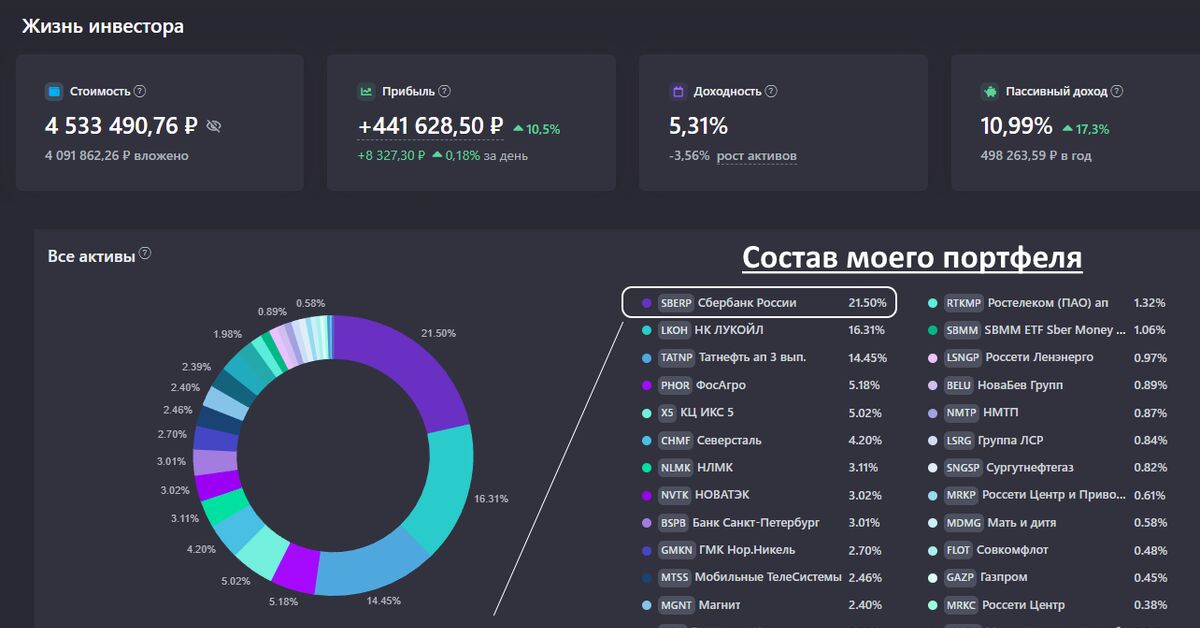Open help tooltip next to Доходность
1200x628 pixels.
771,91
